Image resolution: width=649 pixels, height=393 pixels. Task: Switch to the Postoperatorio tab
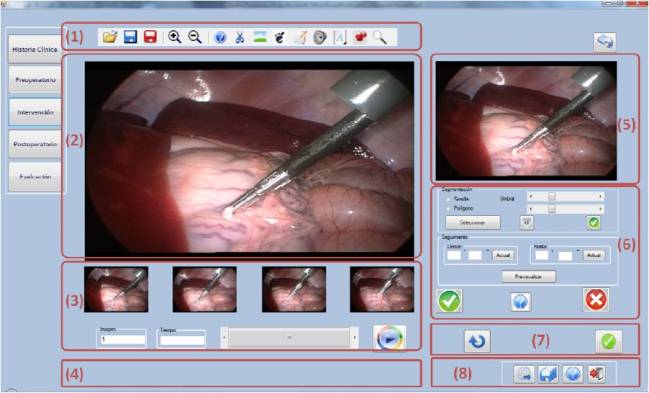(x=35, y=144)
